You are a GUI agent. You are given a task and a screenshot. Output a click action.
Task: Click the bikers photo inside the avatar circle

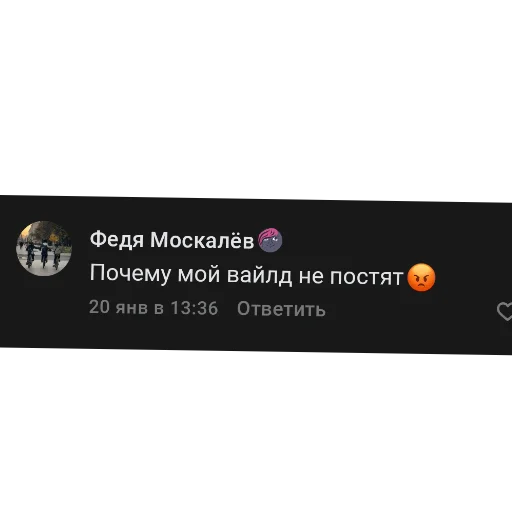point(44,248)
